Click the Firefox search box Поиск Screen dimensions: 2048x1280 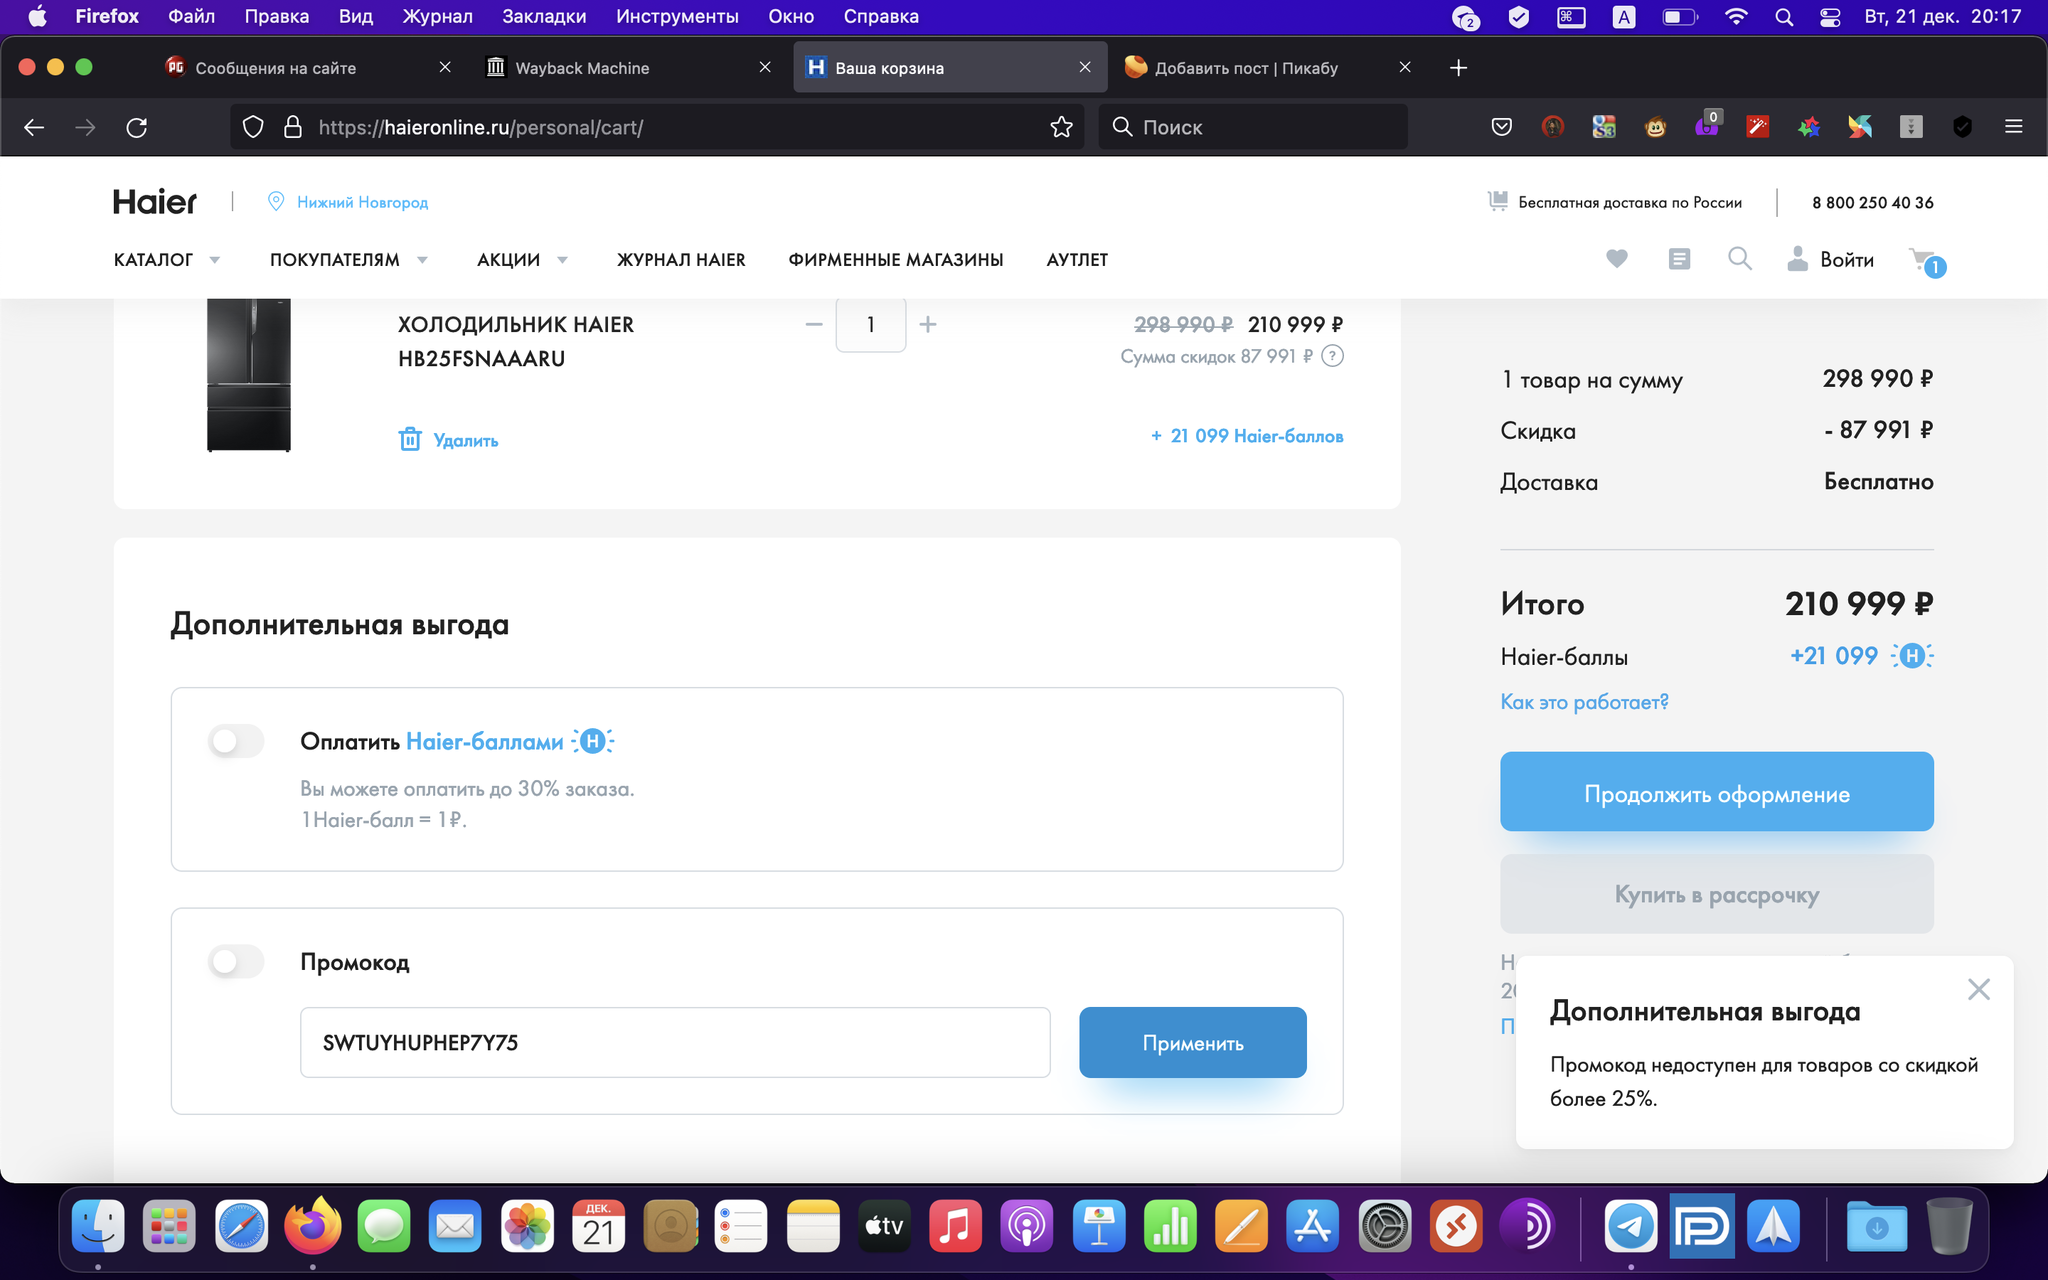click(x=1253, y=127)
